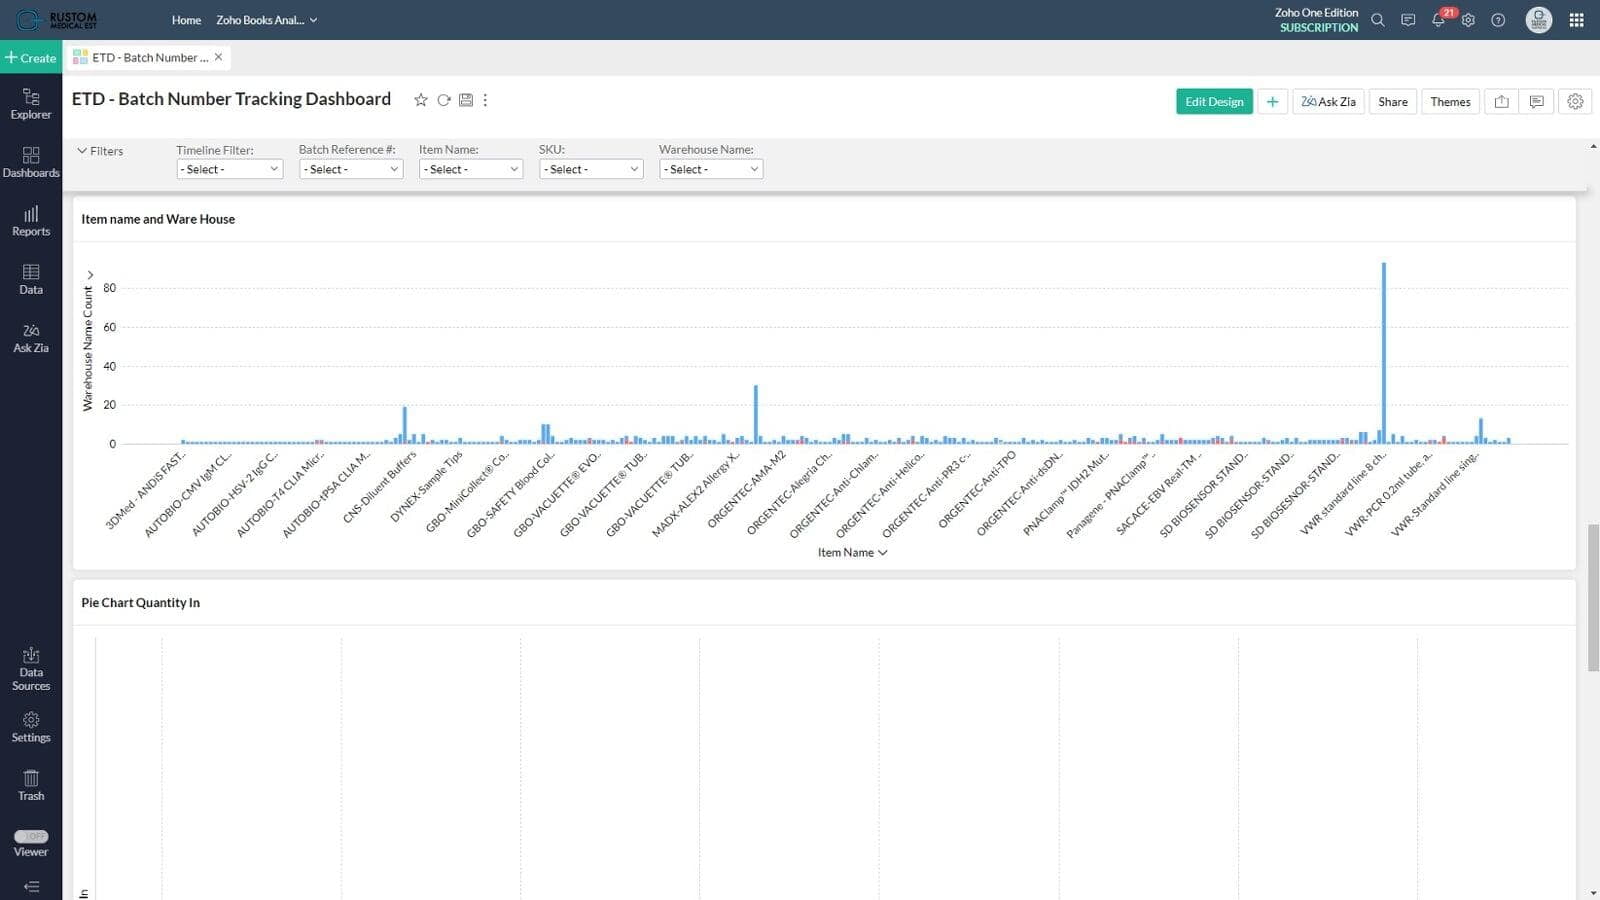Open the Home menu item
Viewport: 1600px width, 900px height.
tap(186, 20)
